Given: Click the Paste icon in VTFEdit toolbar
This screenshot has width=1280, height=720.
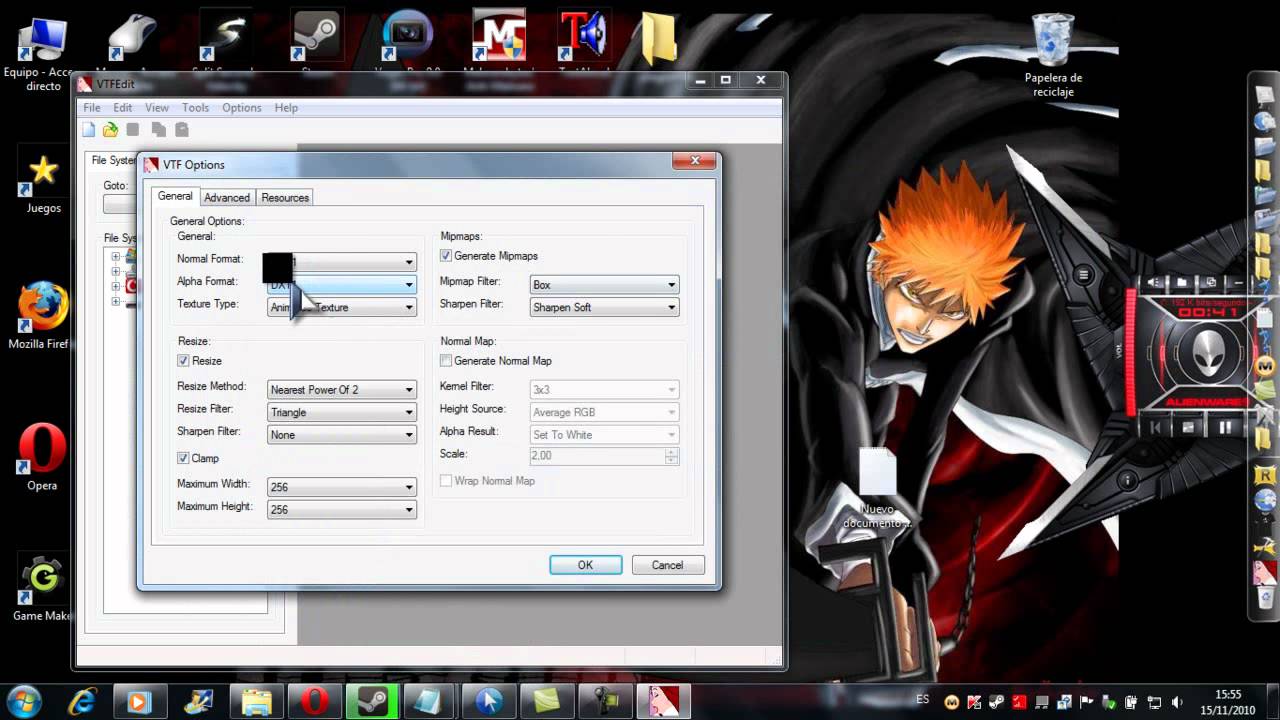Looking at the screenshot, I should [181, 129].
